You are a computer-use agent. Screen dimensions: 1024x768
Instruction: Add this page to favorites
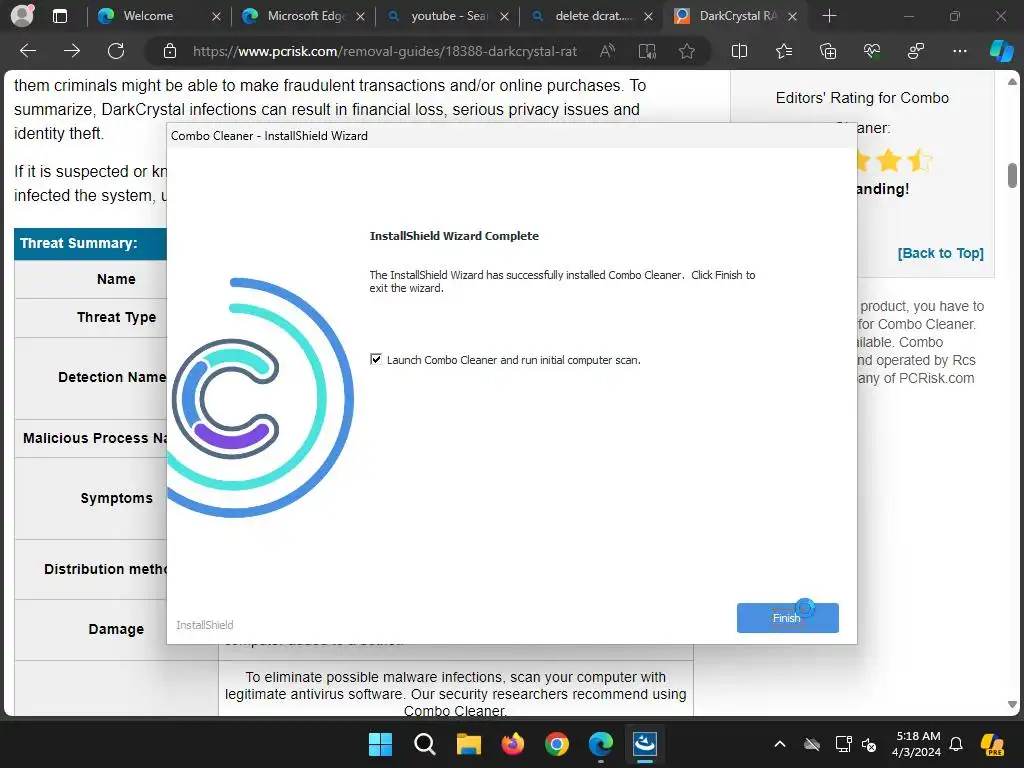pyautogui.click(x=686, y=51)
